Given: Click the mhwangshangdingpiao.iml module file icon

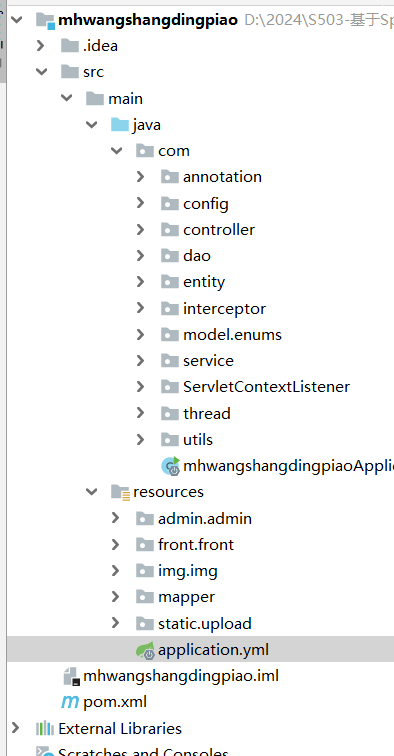Looking at the screenshot, I should tap(71, 676).
